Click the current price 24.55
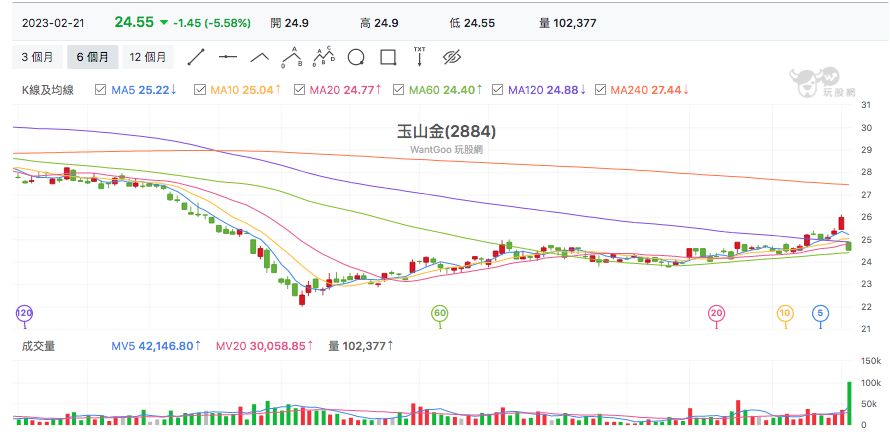This screenshot has height=434, width=890. pyautogui.click(x=134, y=22)
